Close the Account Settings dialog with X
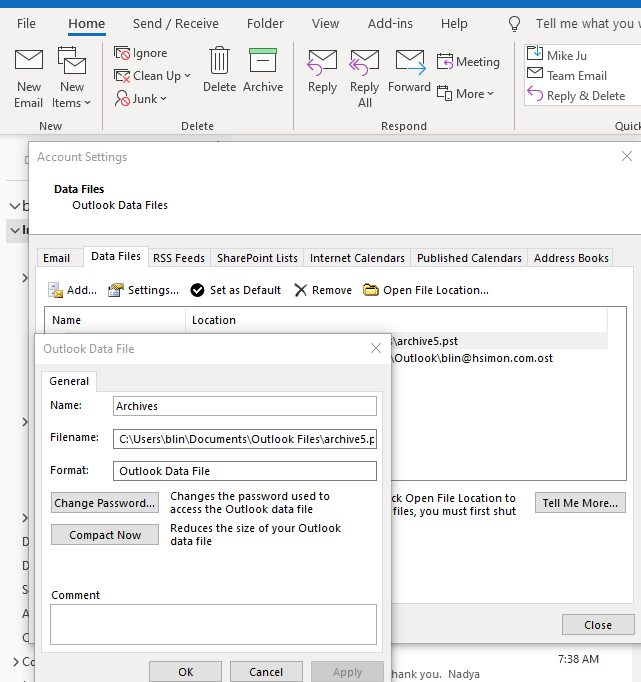 point(627,156)
